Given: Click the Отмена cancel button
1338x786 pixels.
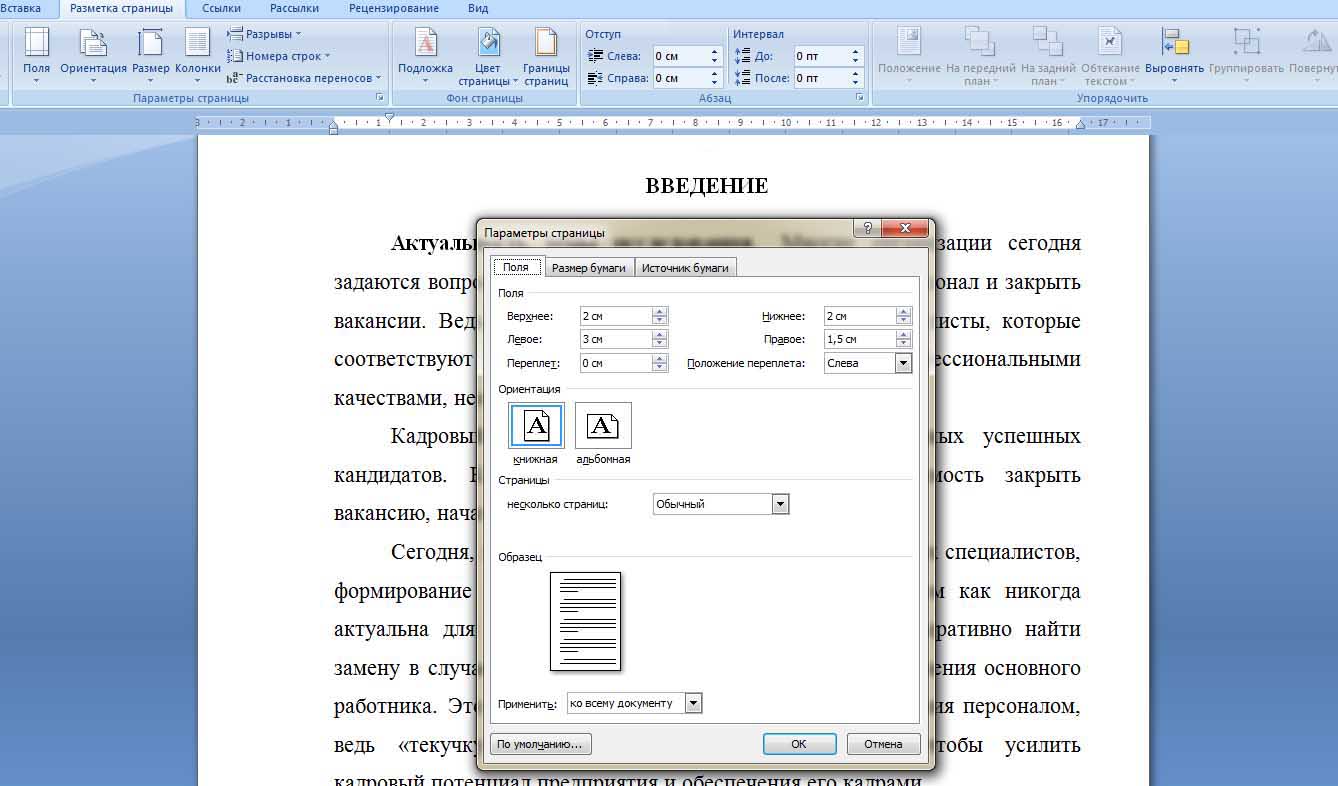Looking at the screenshot, I should pos(883,744).
